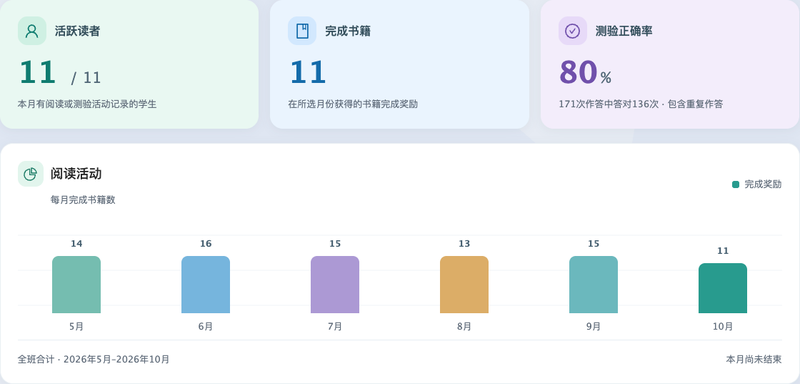Click the value label 11 above 10月
Image resolution: width=800 pixels, height=384 pixels.
point(722,251)
